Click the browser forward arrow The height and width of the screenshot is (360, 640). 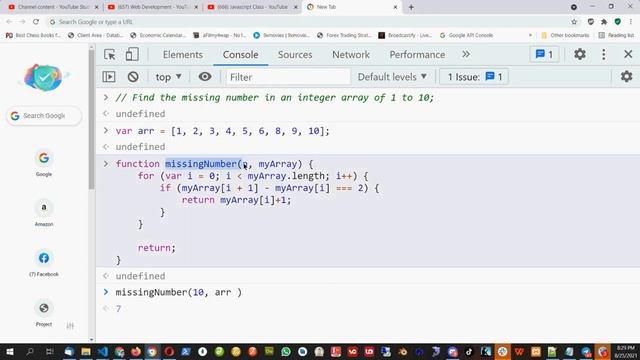tap(22, 22)
